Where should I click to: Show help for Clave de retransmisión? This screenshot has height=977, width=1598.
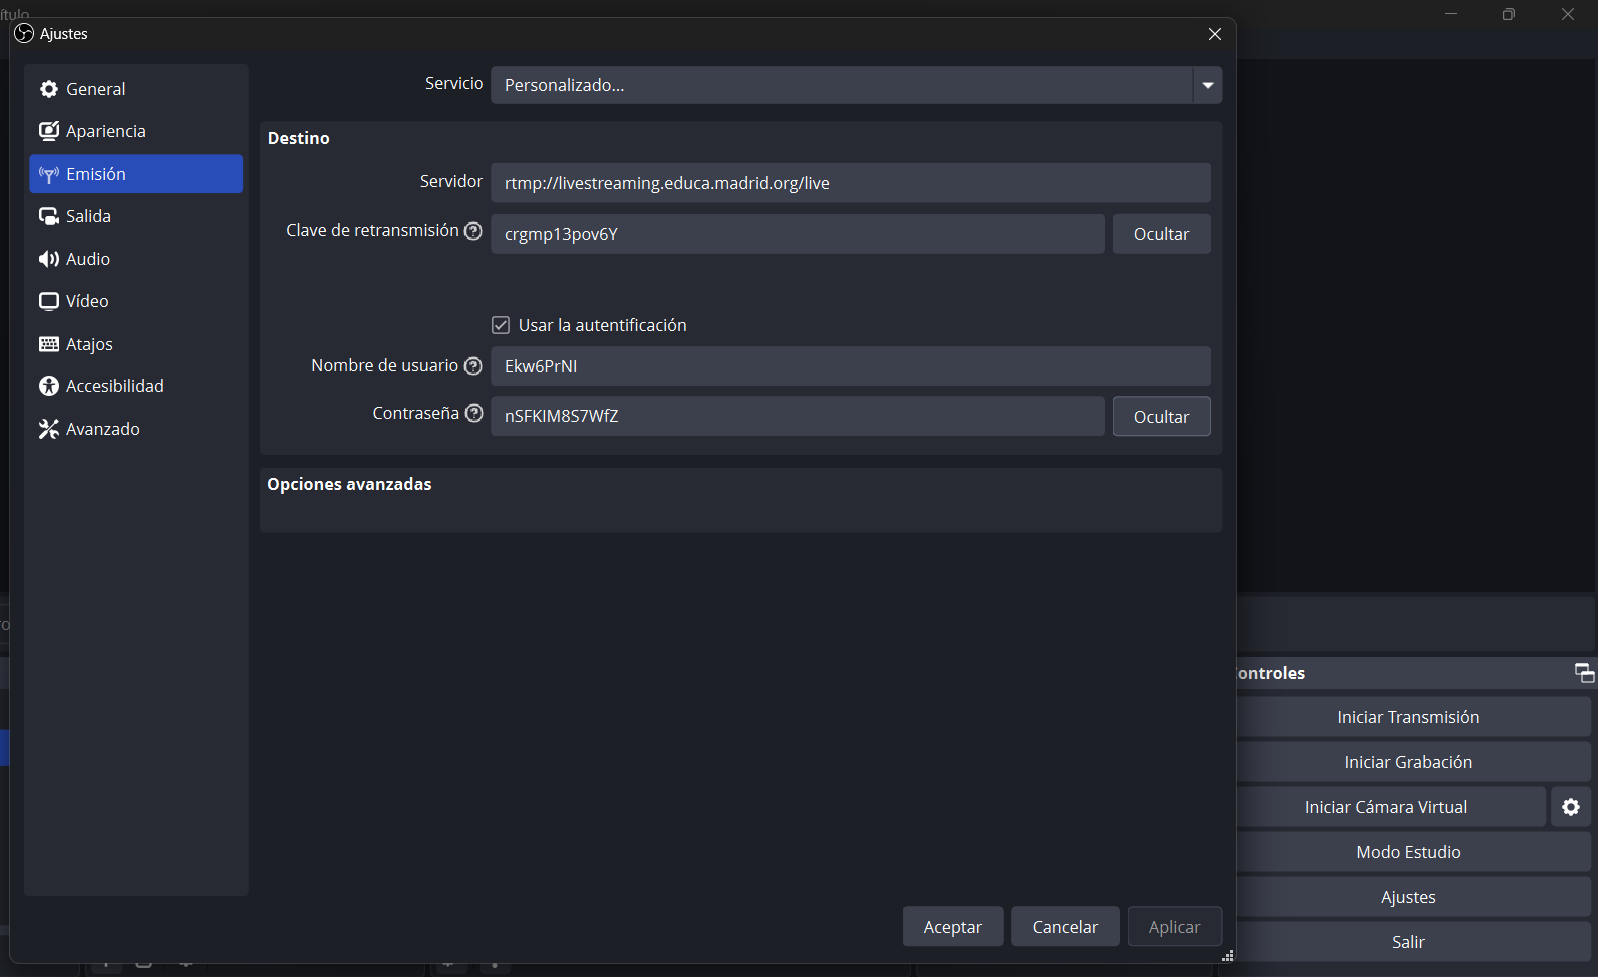pyautogui.click(x=473, y=231)
